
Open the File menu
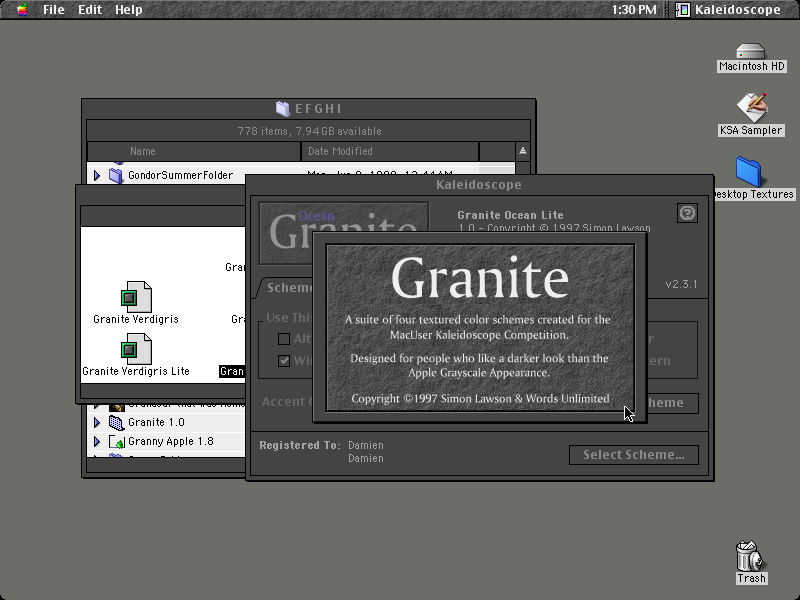point(54,9)
